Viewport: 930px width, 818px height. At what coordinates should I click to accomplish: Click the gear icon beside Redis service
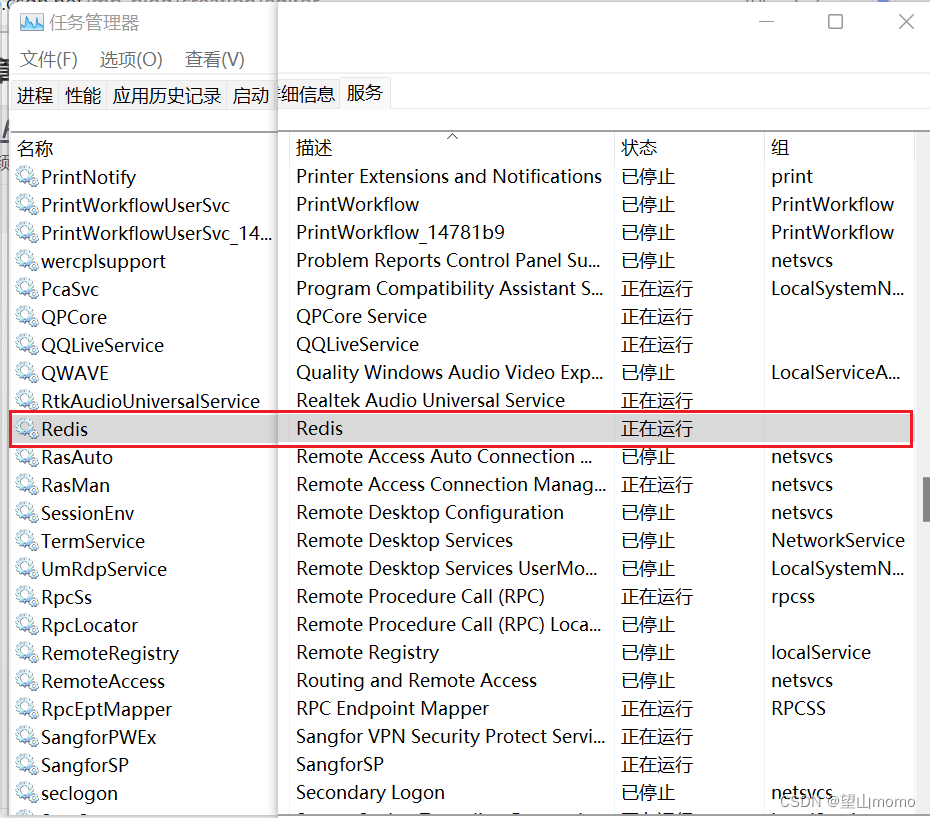(x=27, y=428)
